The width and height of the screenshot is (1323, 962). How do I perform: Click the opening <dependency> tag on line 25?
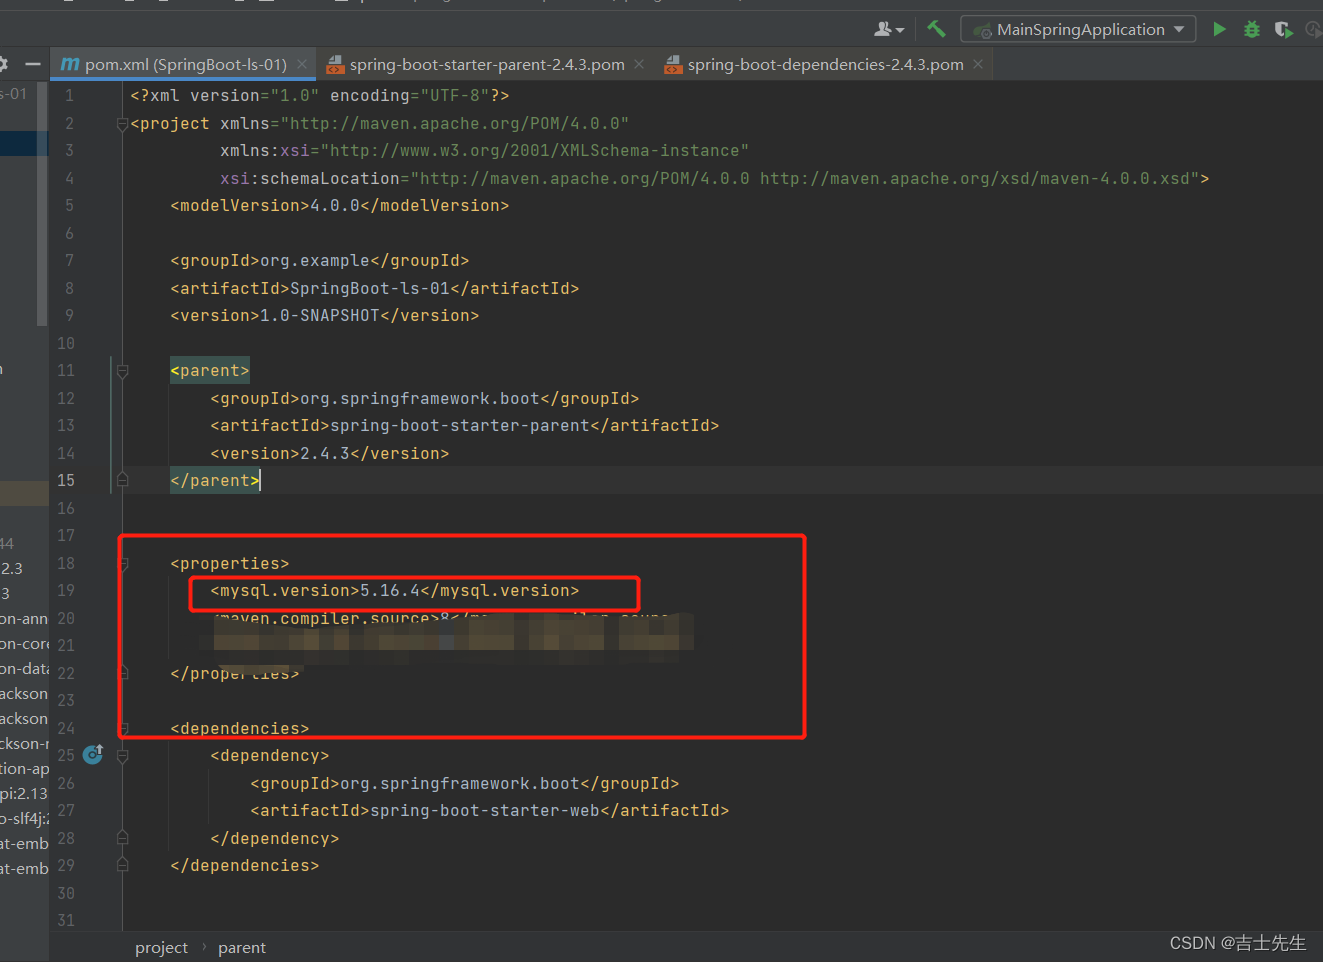tap(269, 756)
